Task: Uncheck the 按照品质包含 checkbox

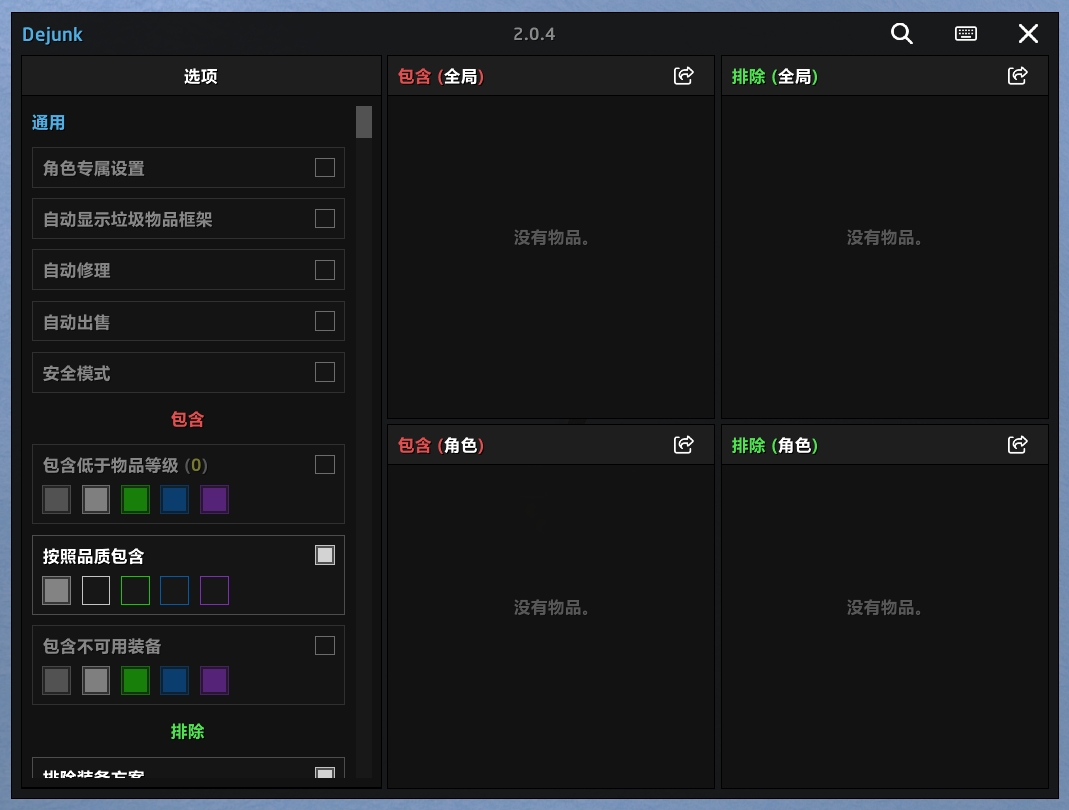Action: click(x=325, y=555)
